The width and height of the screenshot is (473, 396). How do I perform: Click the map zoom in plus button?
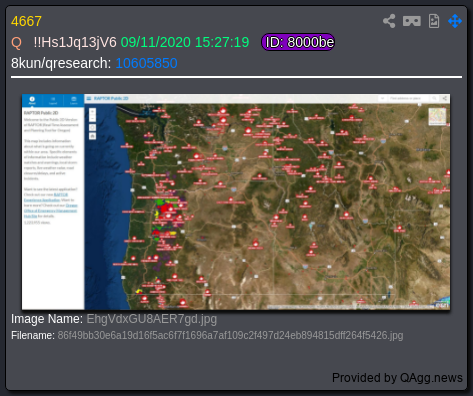tap(92, 112)
